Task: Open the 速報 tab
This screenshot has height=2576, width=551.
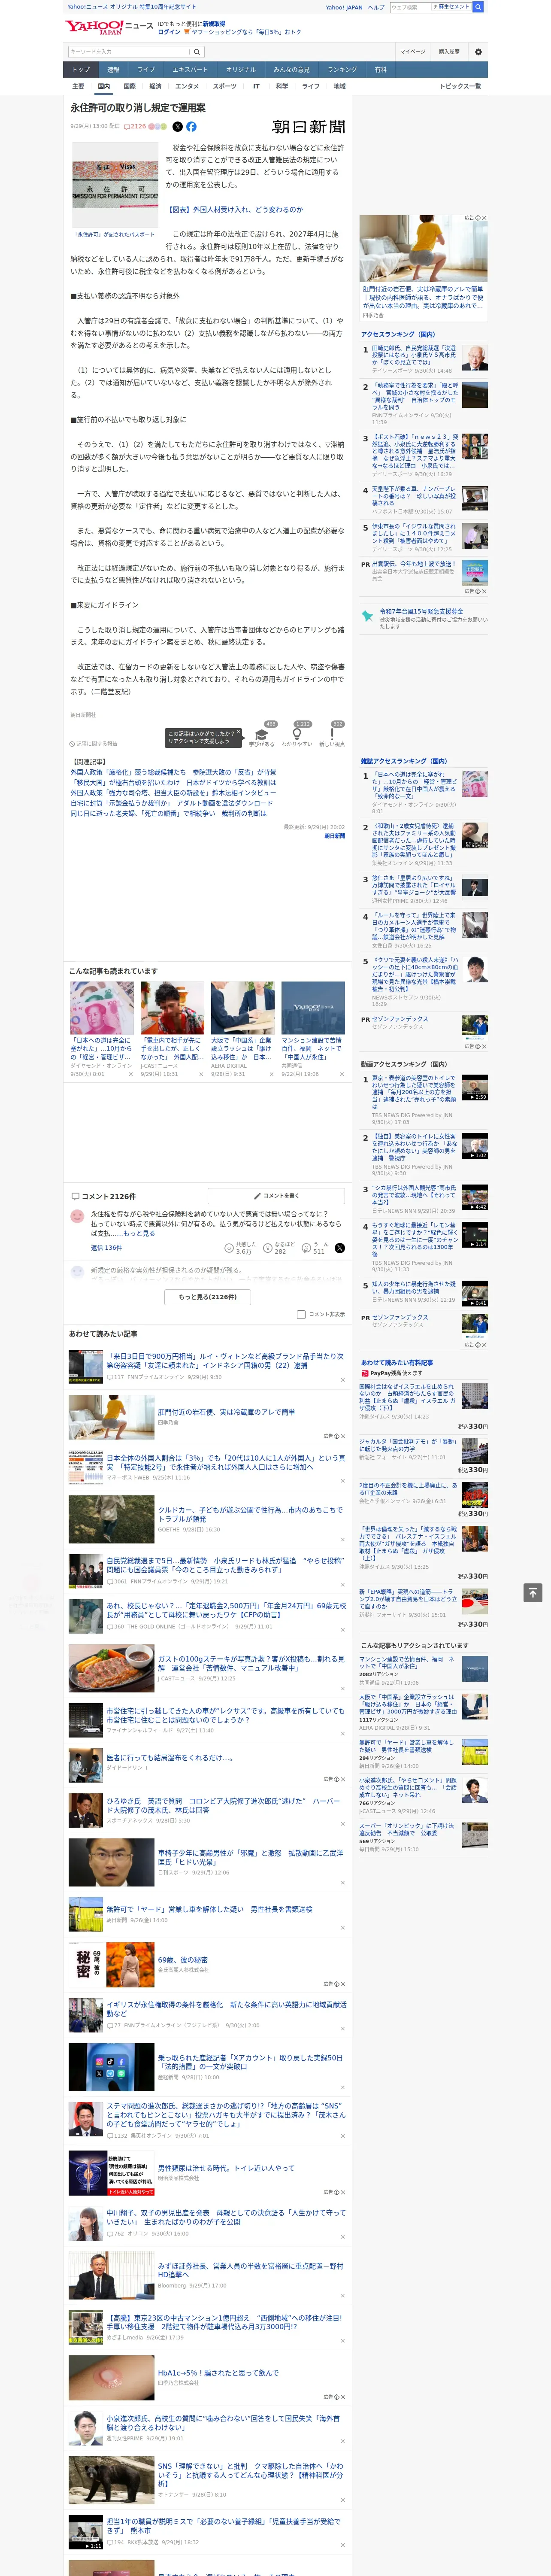Action: coord(113,70)
